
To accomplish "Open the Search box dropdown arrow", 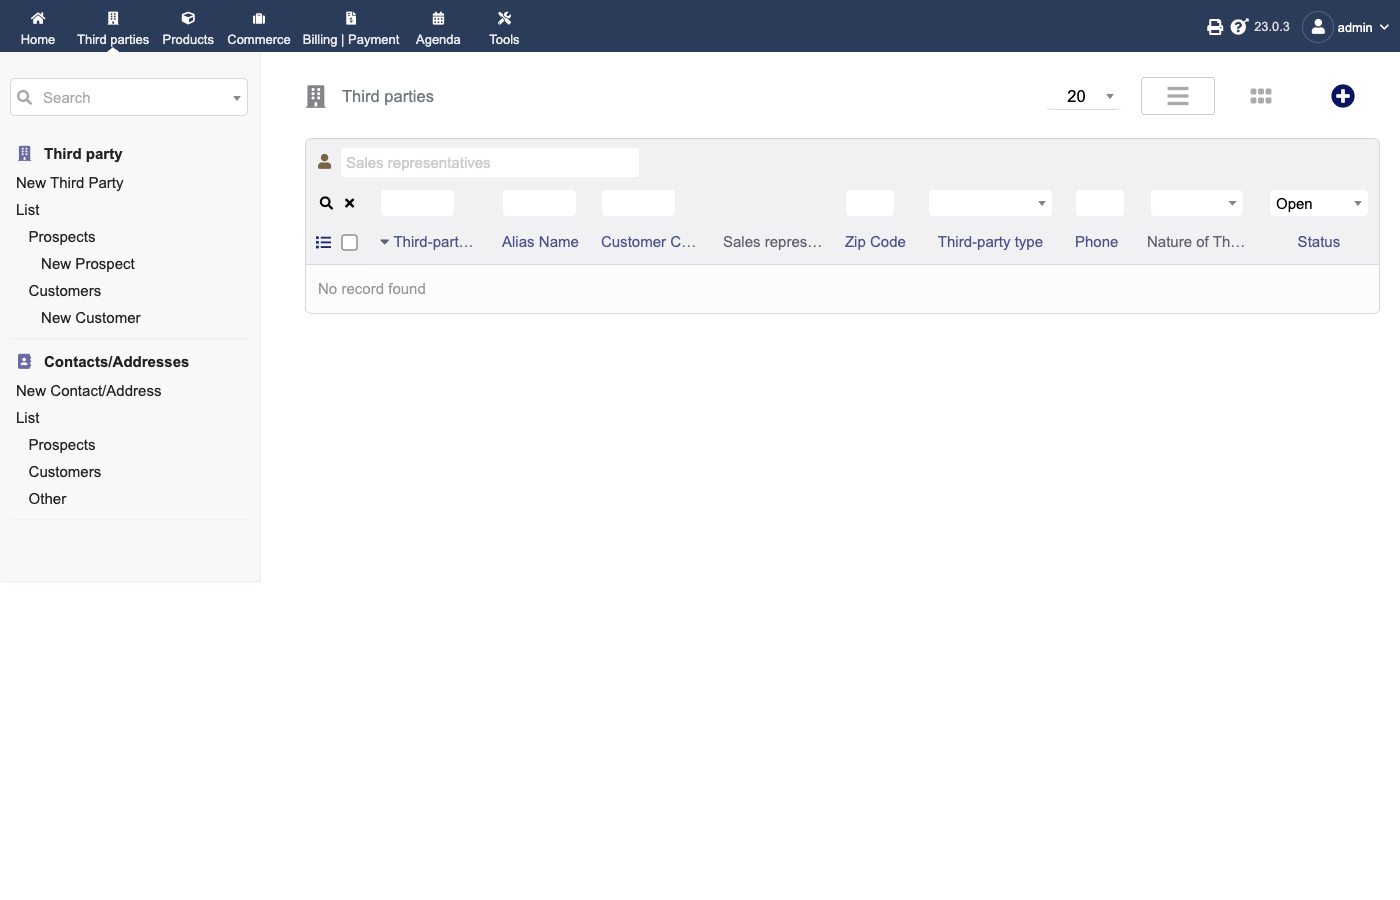I will click(237, 98).
